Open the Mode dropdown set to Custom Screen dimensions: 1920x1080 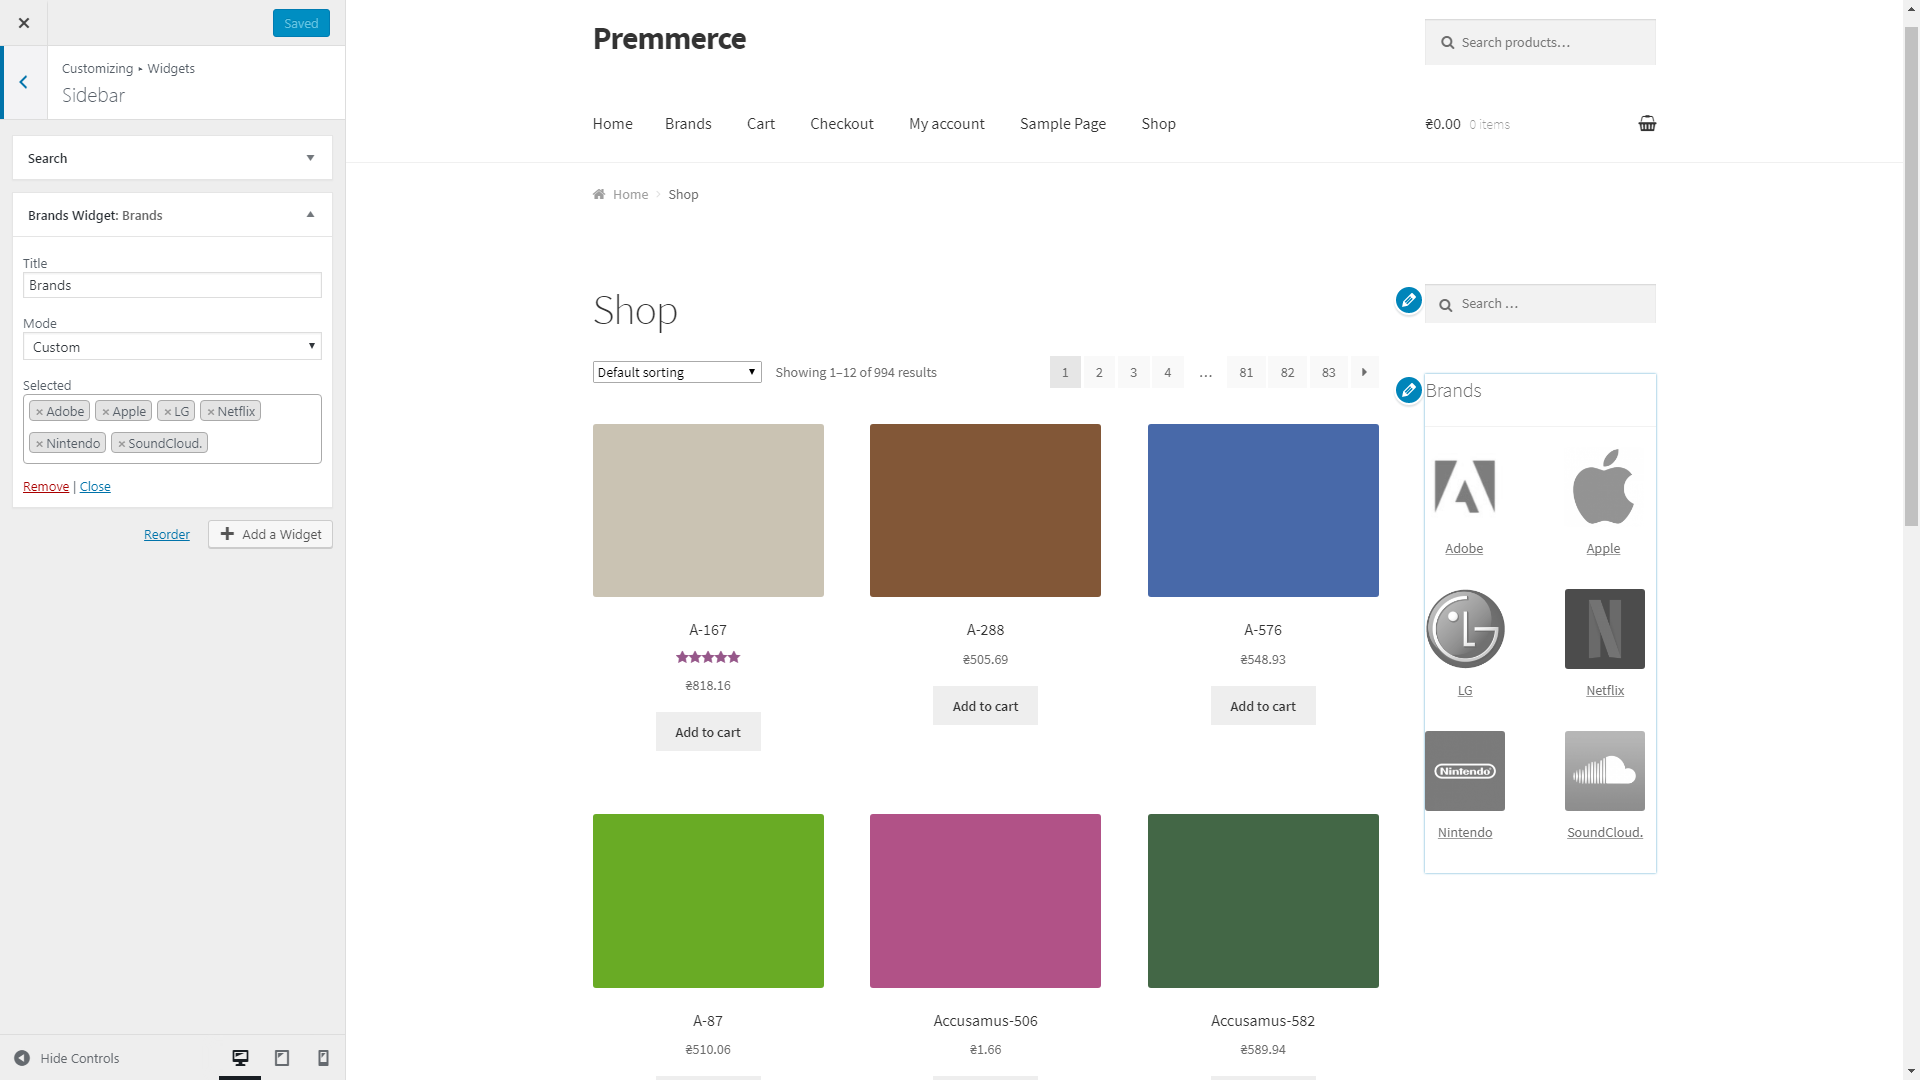(x=172, y=347)
